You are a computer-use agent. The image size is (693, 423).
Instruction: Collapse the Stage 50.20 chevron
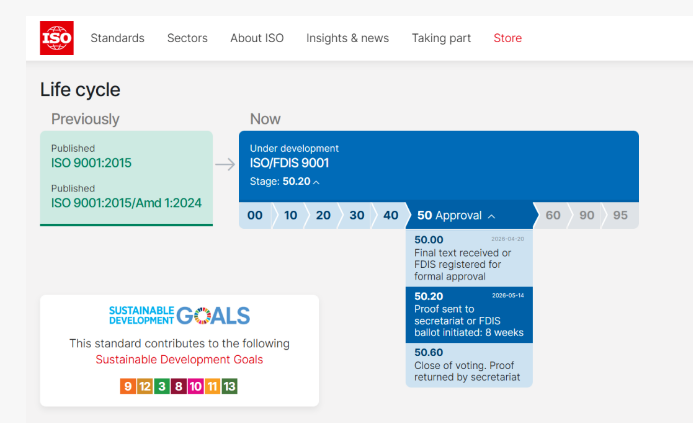pyautogui.click(x=316, y=182)
